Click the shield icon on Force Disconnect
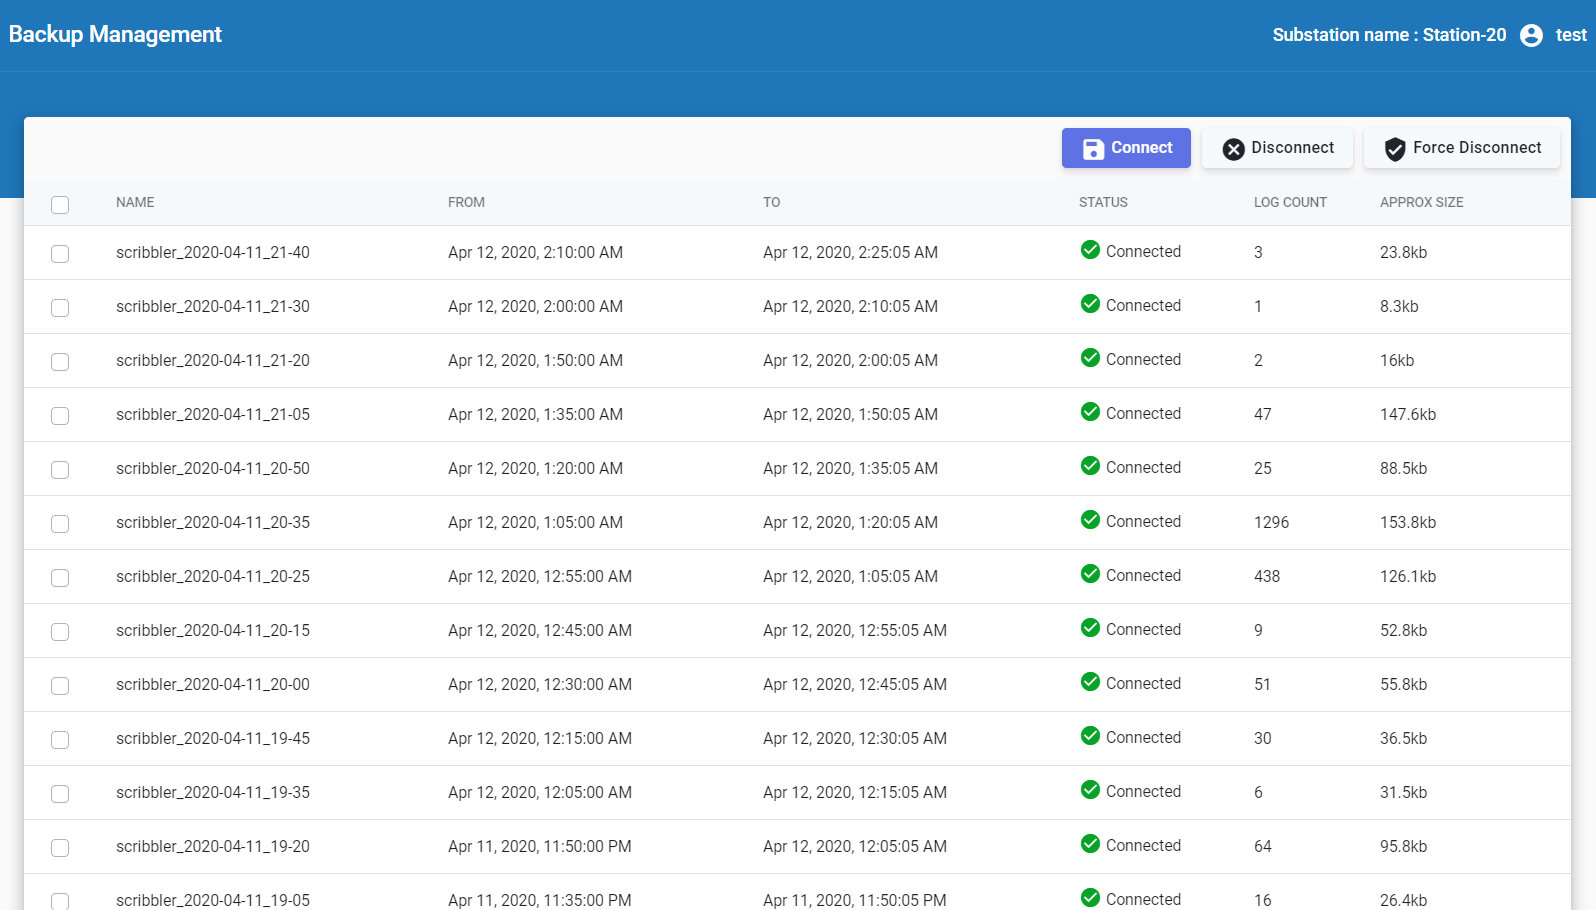This screenshot has height=910, width=1596. click(x=1394, y=149)
